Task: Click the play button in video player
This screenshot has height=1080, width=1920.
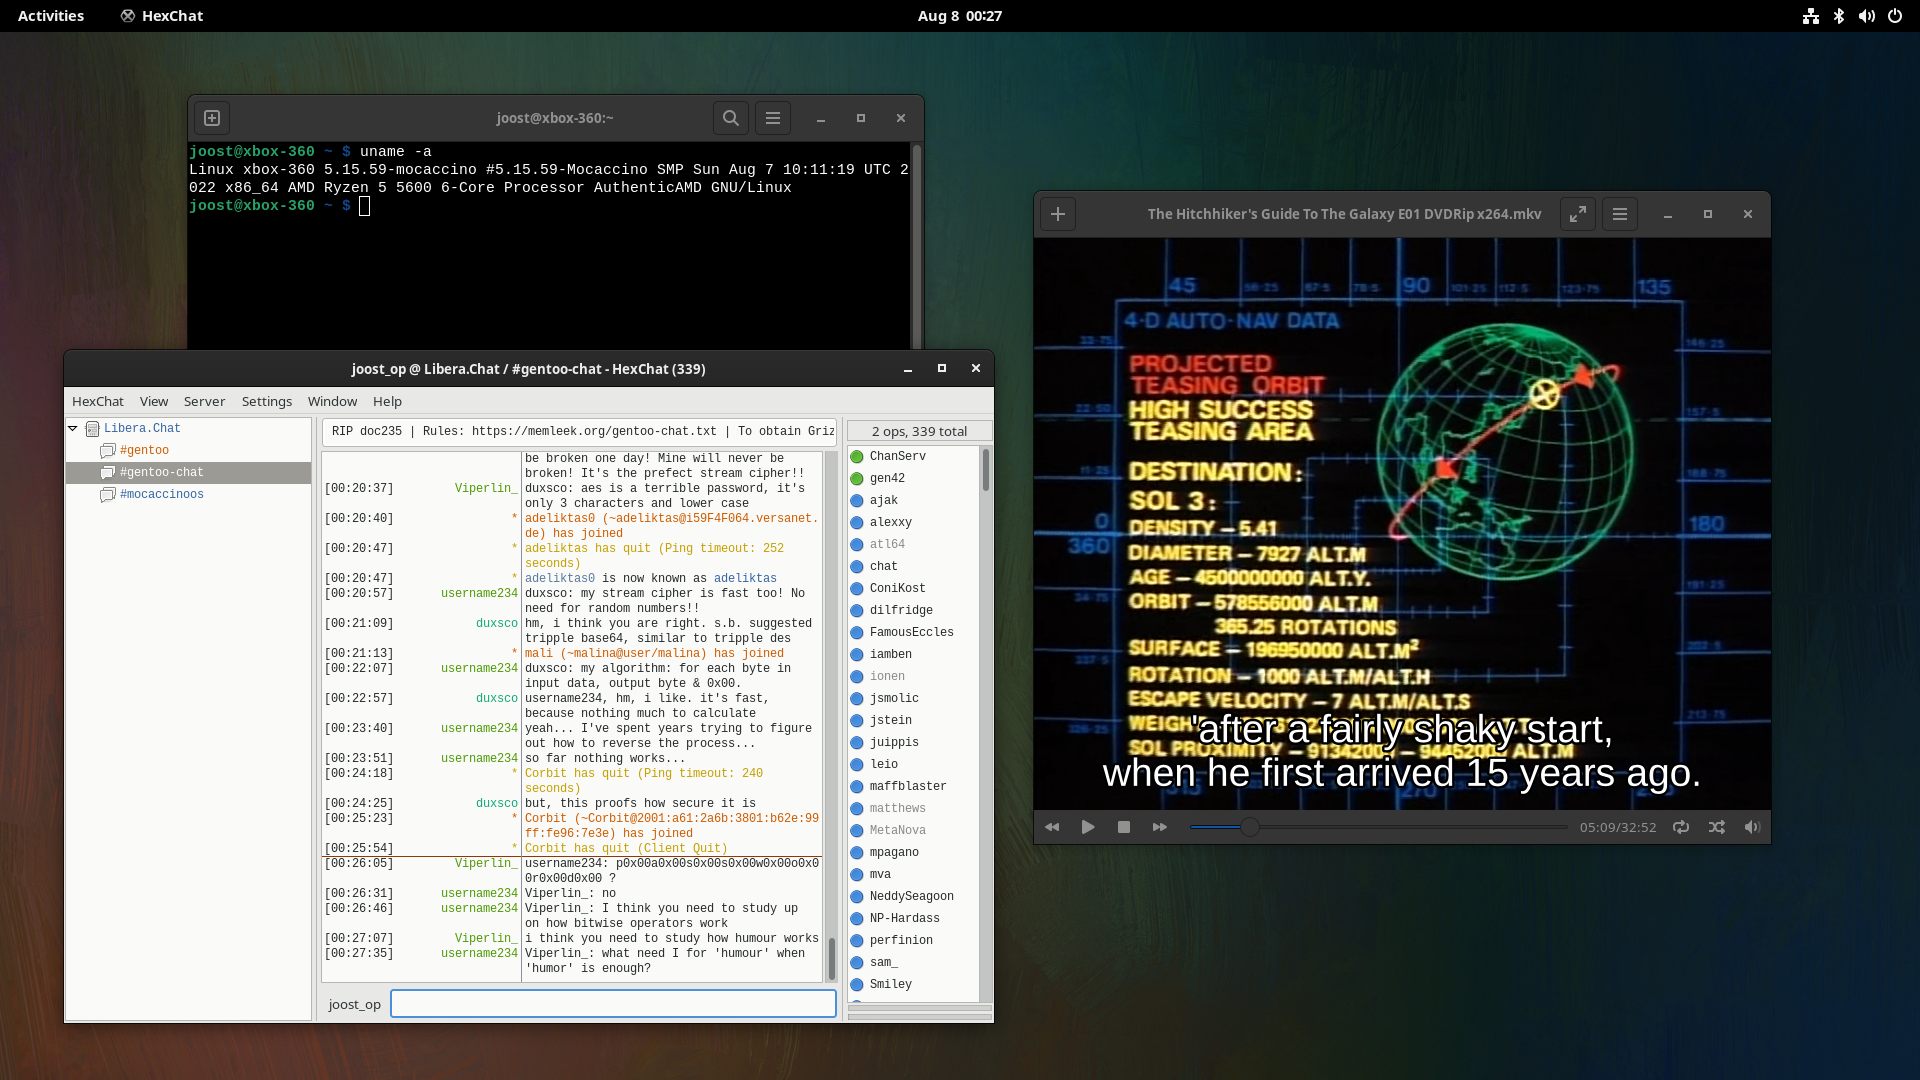Action: point(1088,827)
